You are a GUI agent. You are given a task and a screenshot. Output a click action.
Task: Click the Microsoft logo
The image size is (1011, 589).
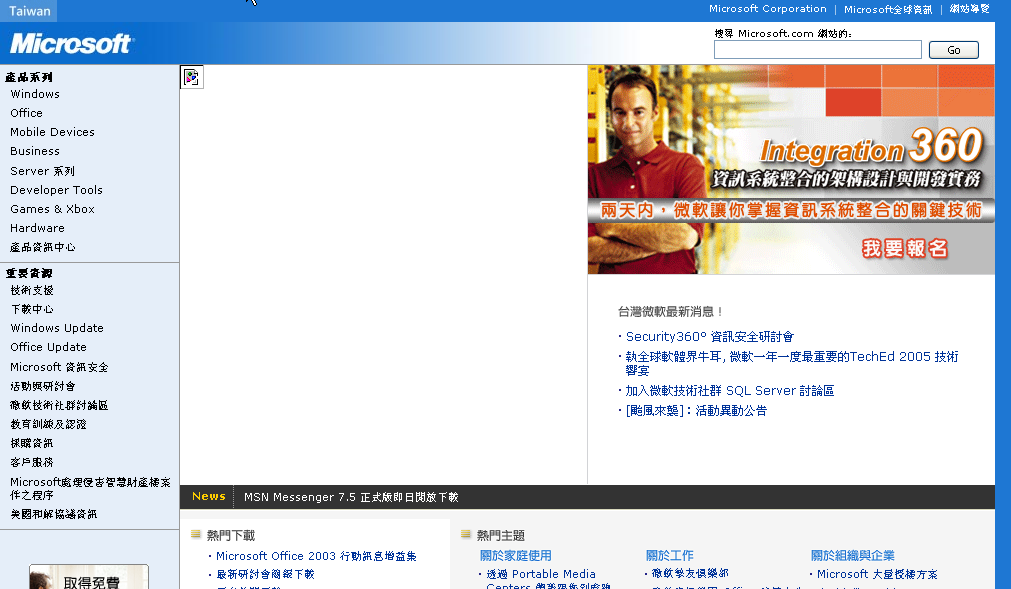[70, 44]
